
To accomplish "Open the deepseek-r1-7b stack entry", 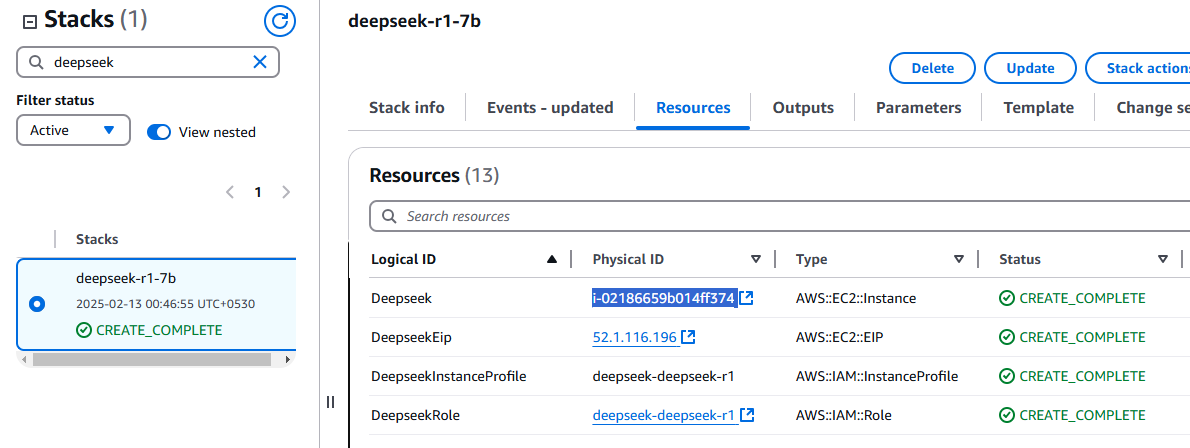I will [x=126, y=278].
